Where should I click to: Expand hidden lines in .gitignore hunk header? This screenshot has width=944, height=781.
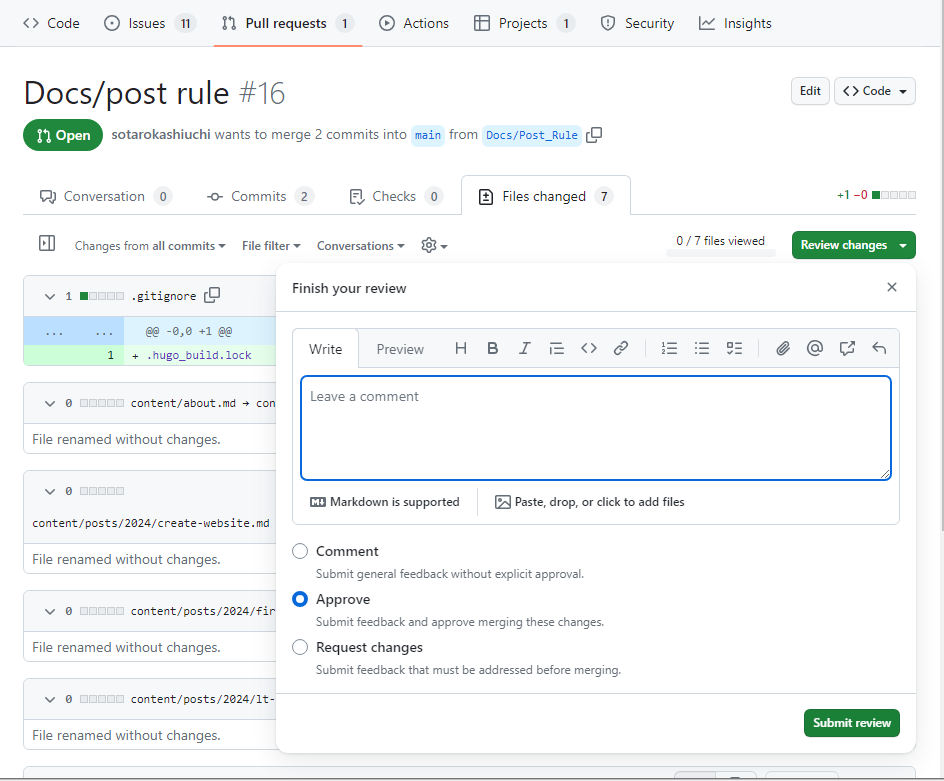(x=74, y=331)
